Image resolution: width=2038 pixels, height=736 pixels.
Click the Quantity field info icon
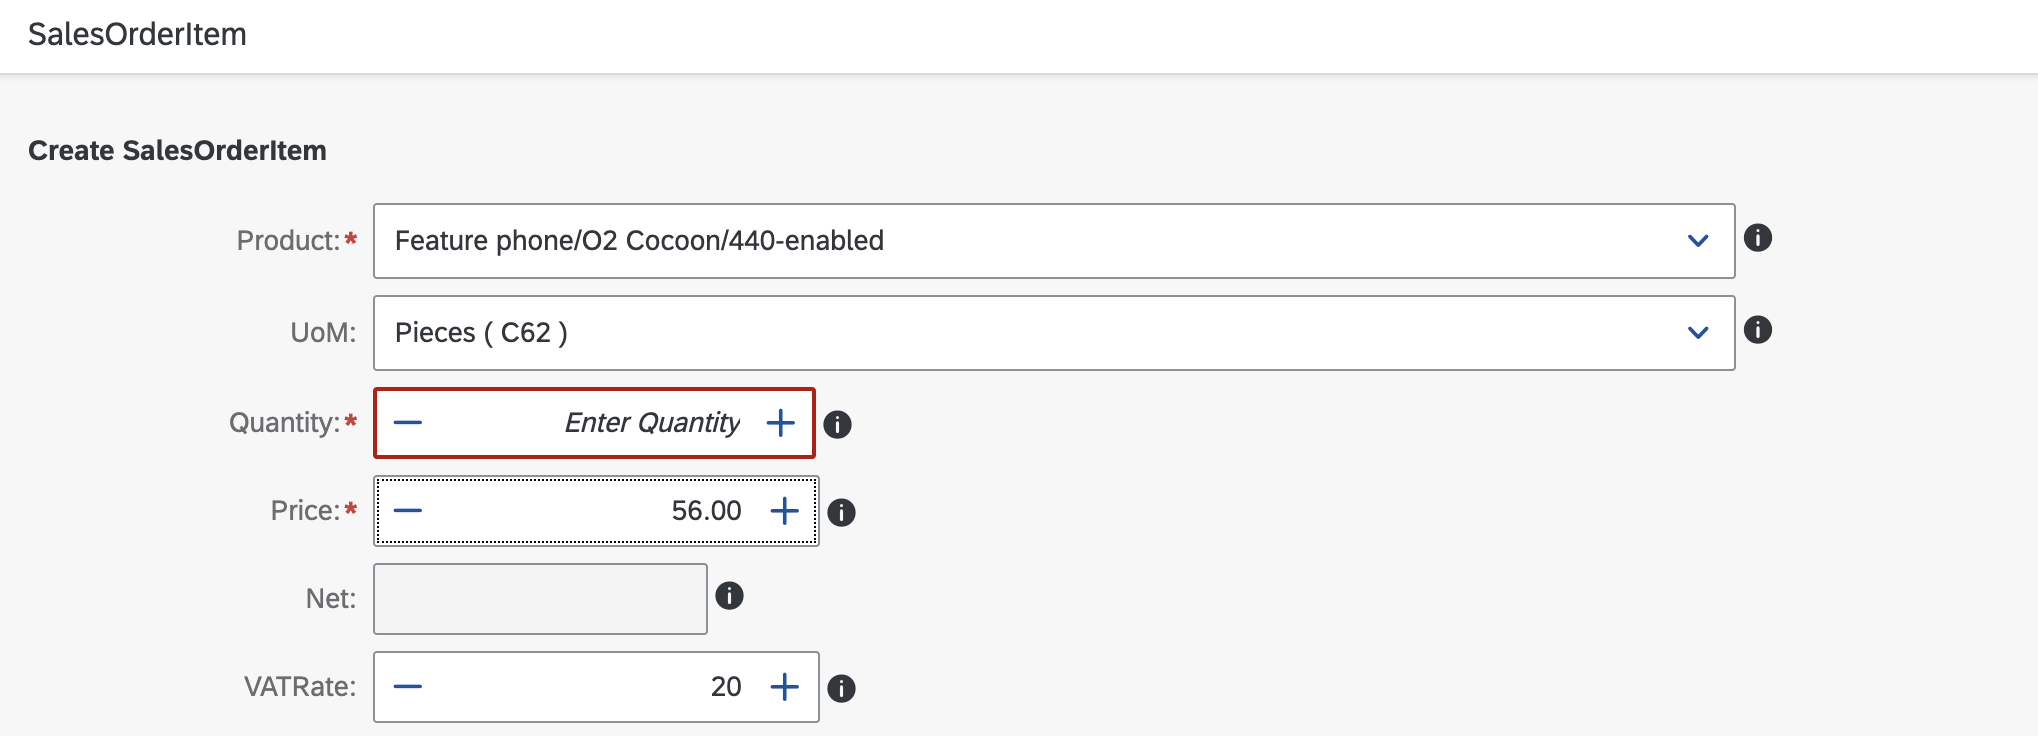(x=837, y=424)
